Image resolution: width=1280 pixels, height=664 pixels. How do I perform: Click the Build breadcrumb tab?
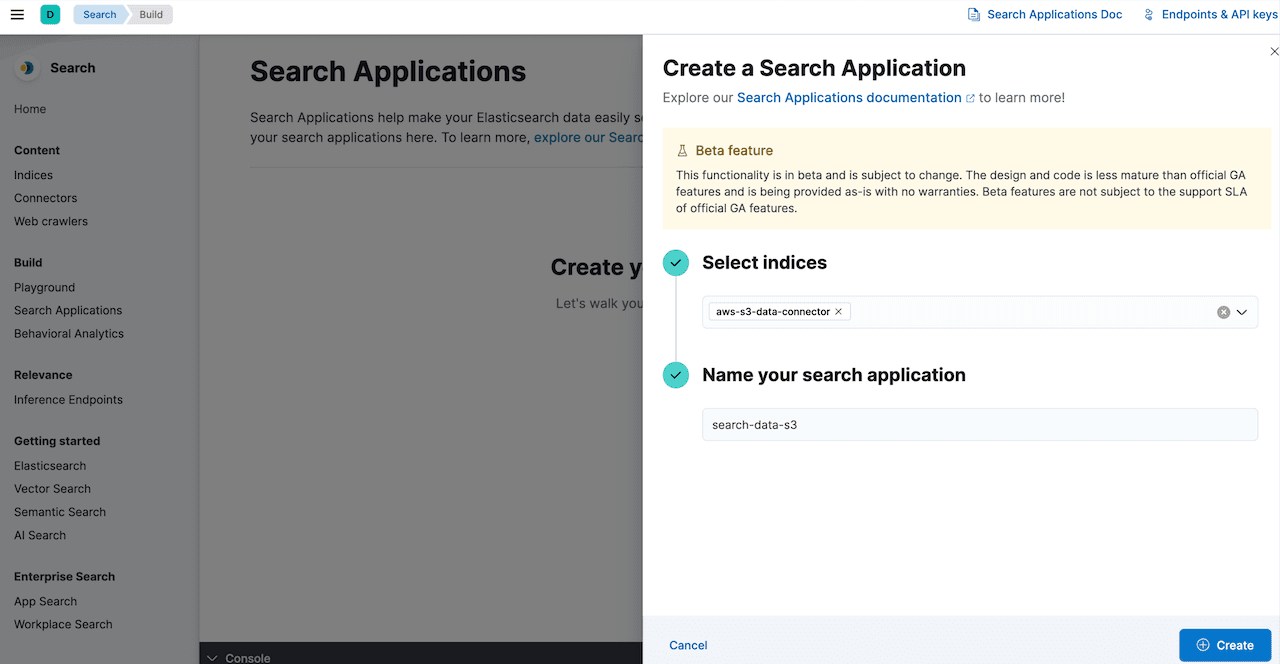[150, 14]
